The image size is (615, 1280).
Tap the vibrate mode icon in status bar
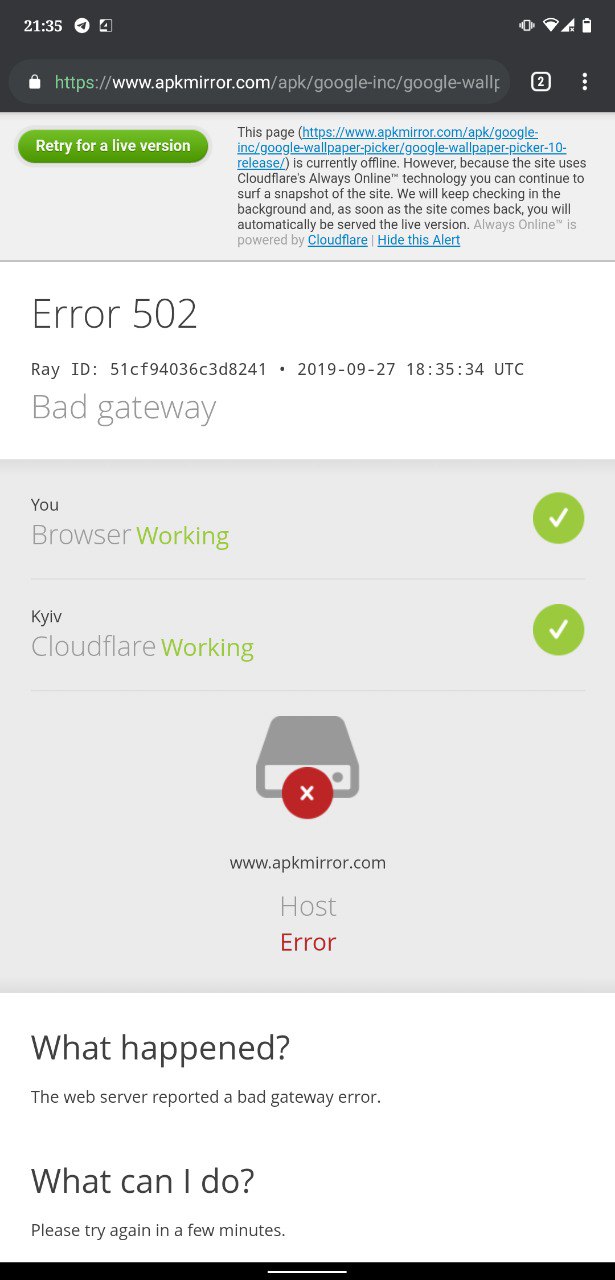527,26
